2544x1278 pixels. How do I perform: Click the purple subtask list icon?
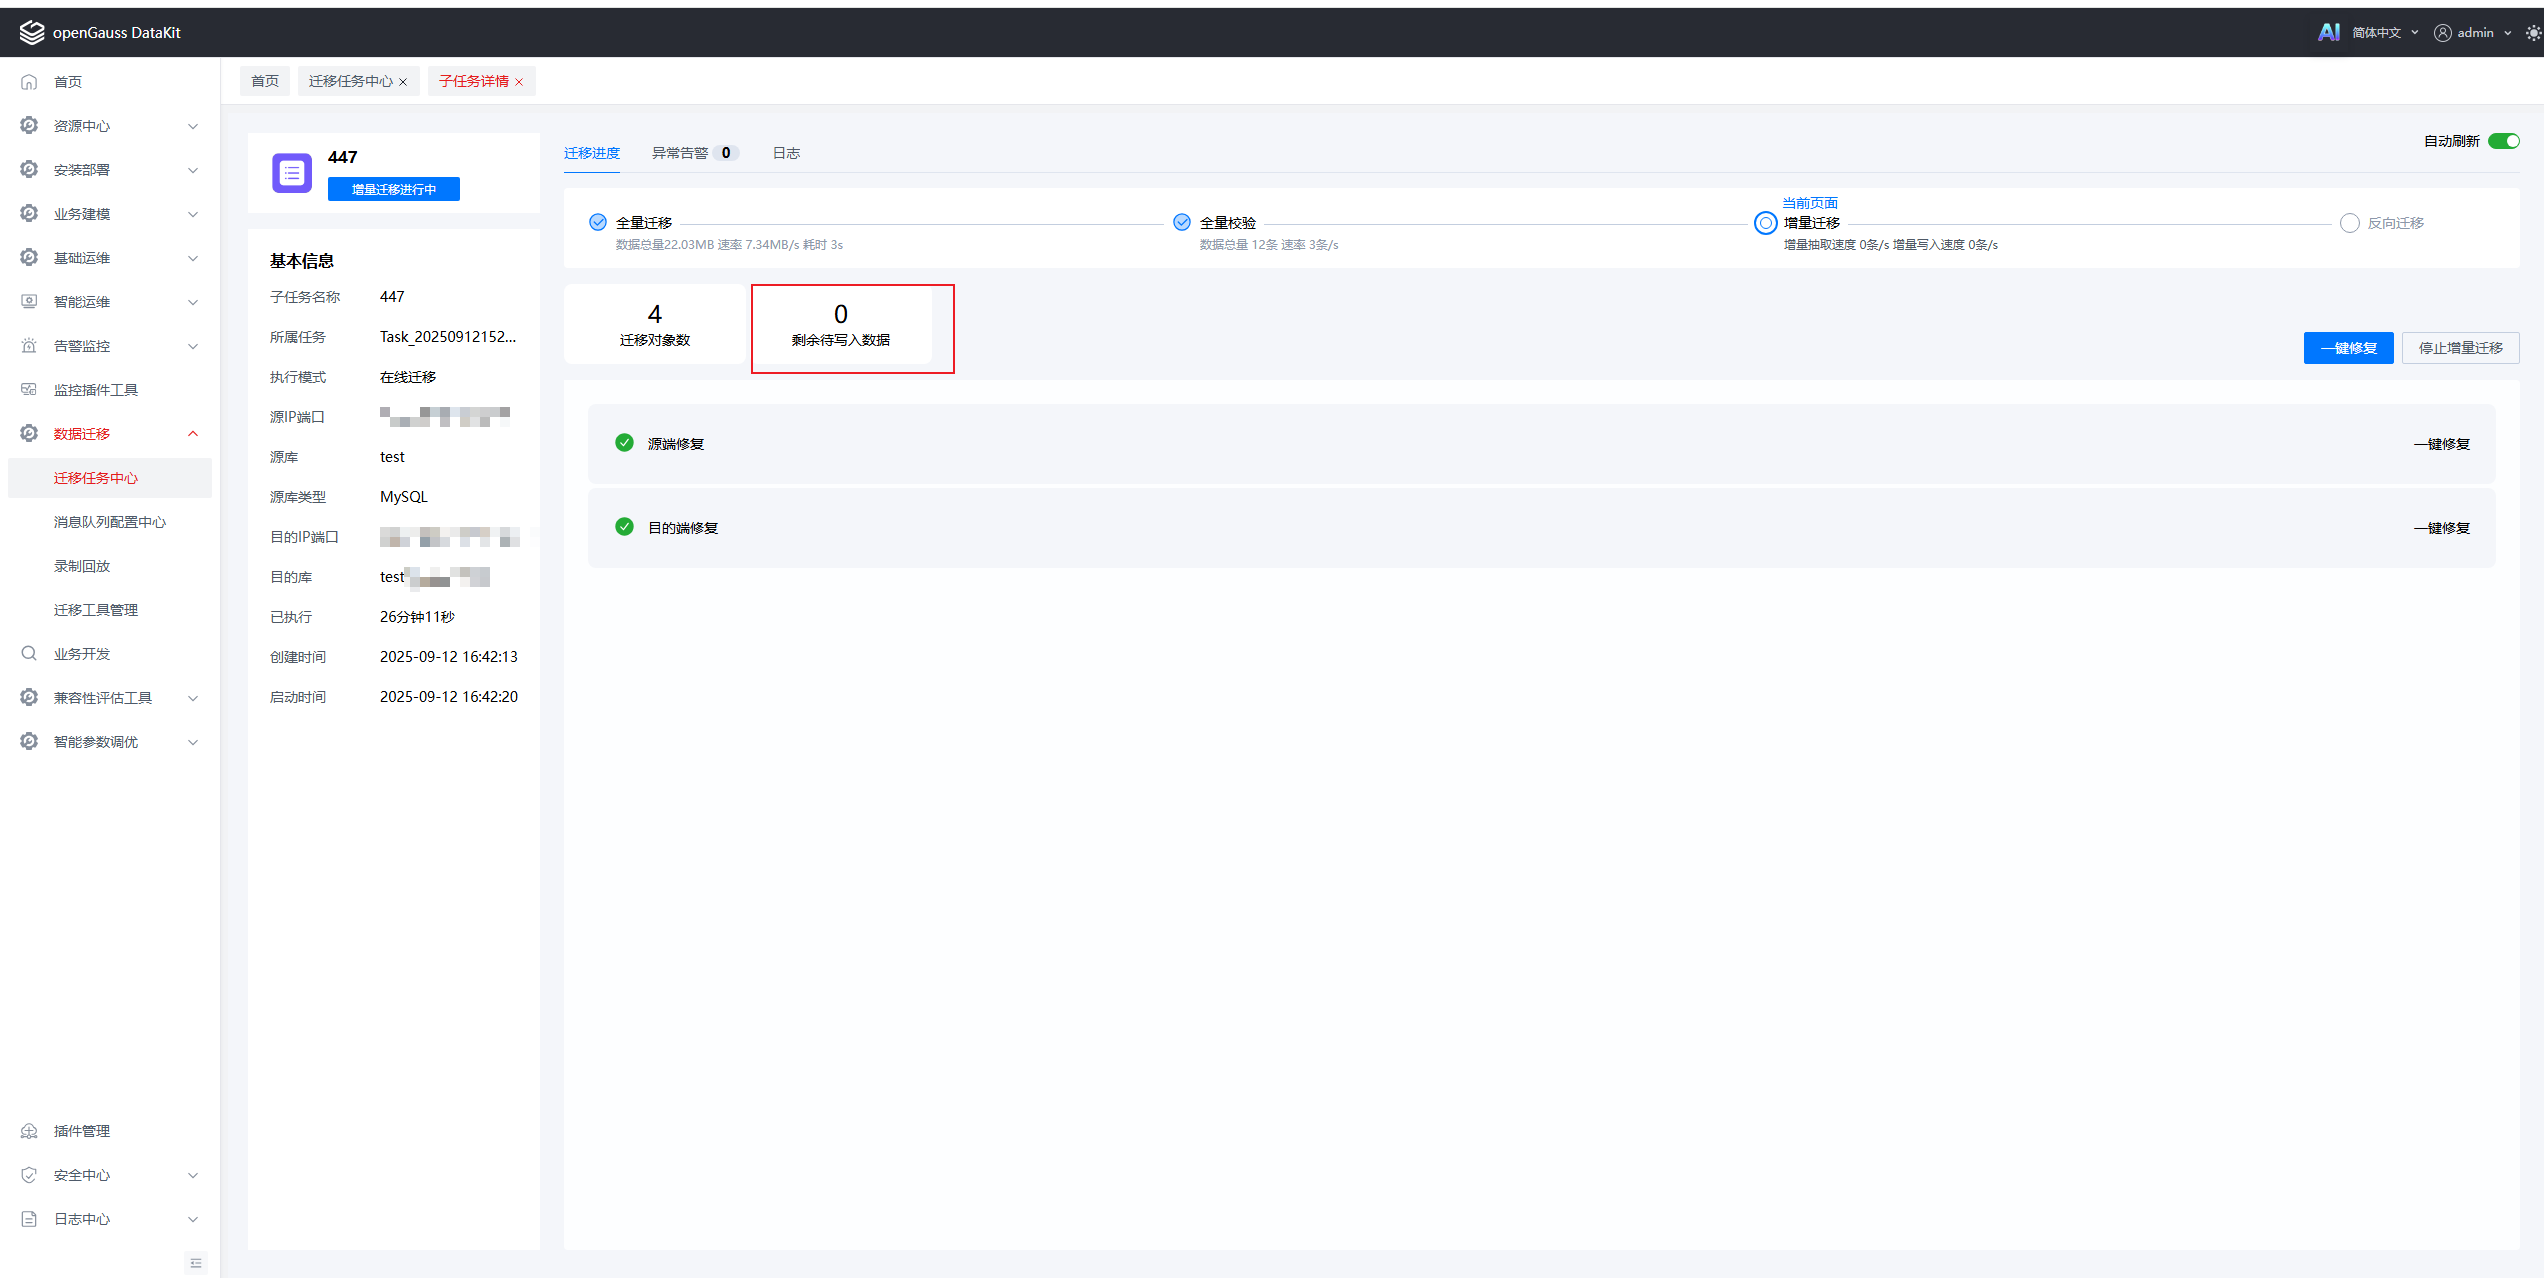coord(292,173)
